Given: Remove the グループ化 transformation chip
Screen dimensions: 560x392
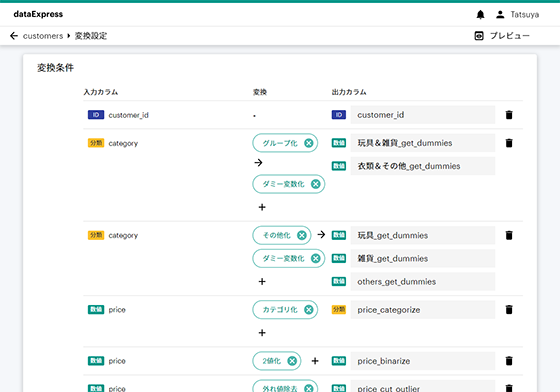Looking at the screenshot, I should (309, 143).
